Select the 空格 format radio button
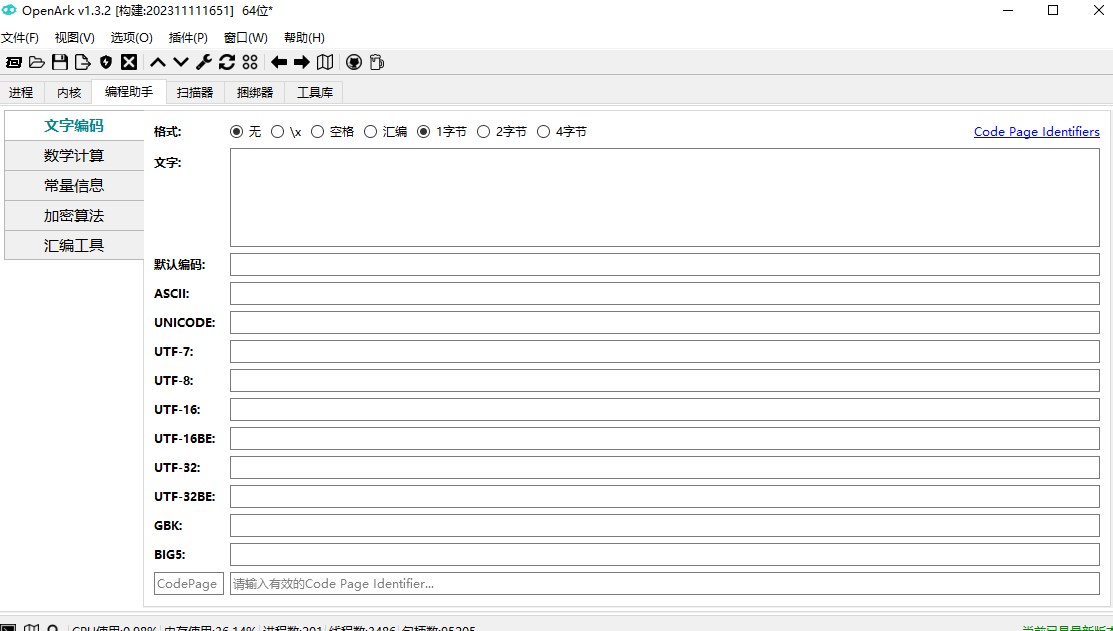The width and height of the screenshot is (1113, 631). coord(317,132)
